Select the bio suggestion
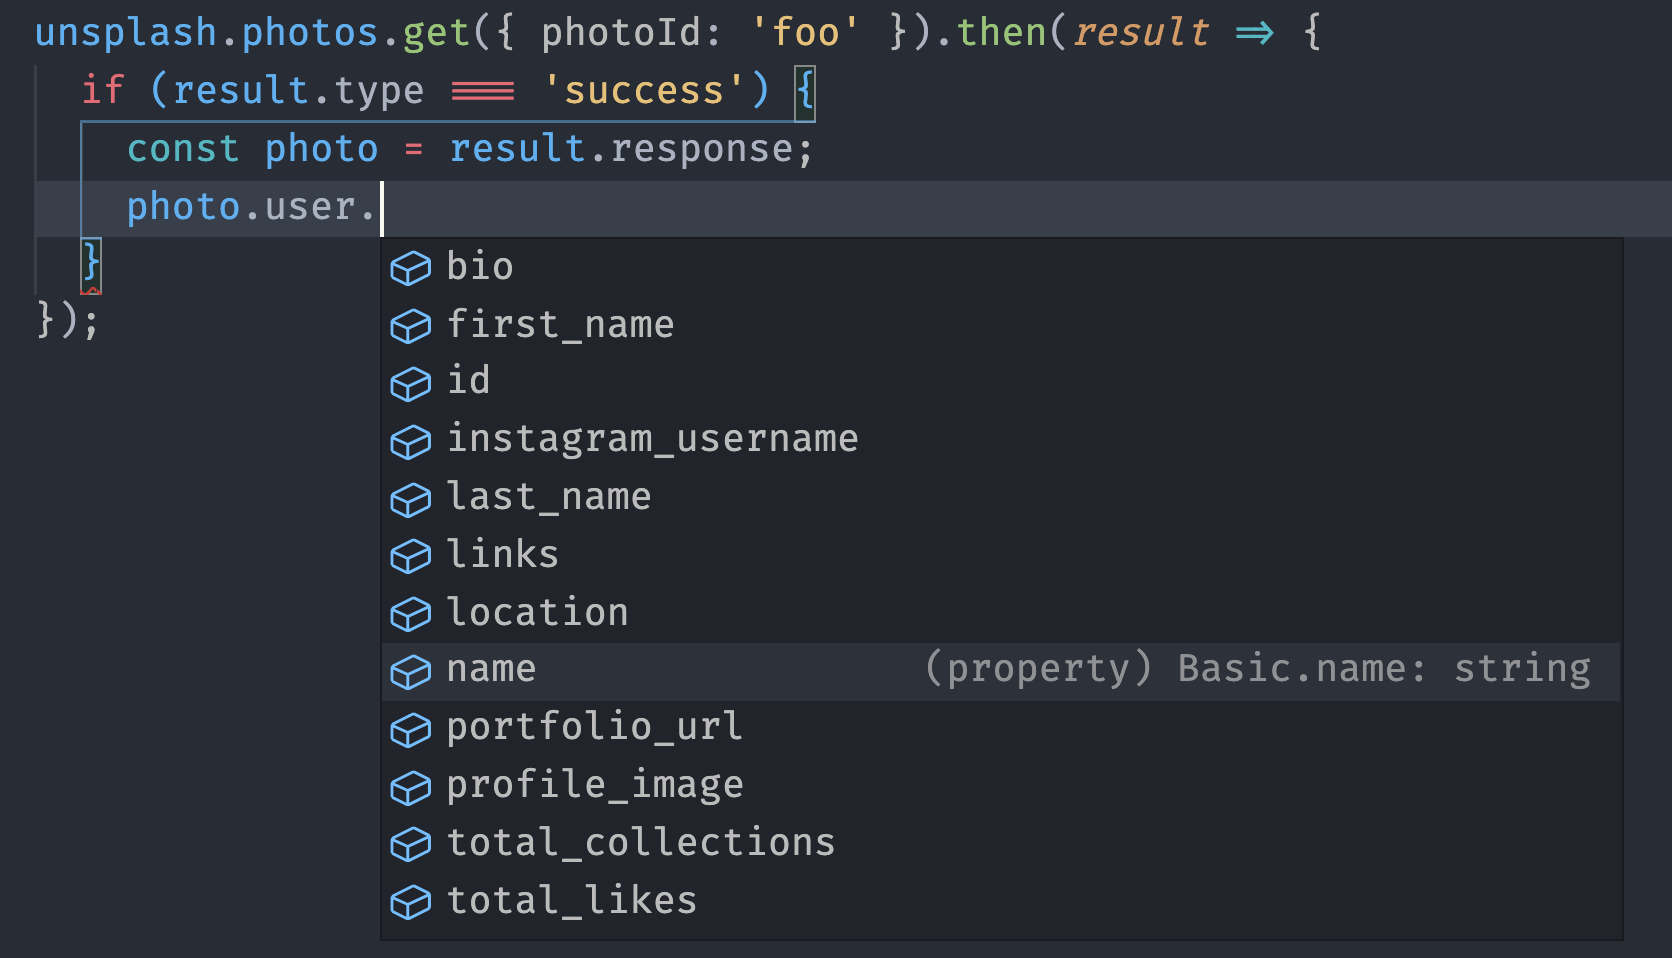Screen dimensions: 1672x958 [1001, 267]
